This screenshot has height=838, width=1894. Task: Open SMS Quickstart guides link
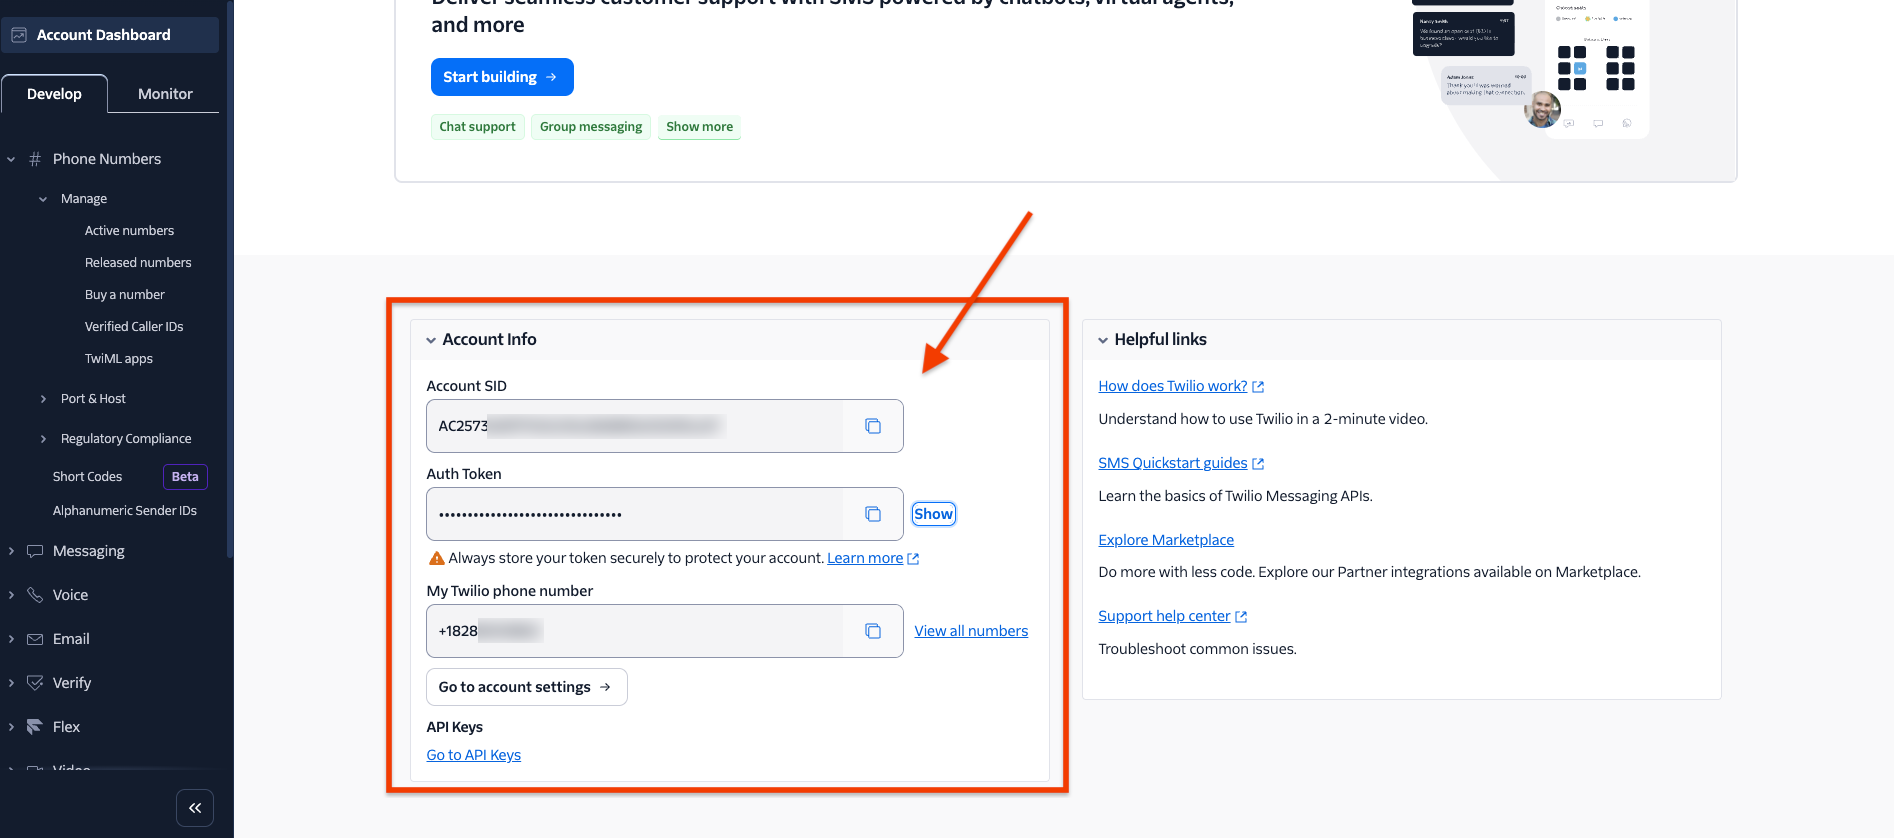1172,463
